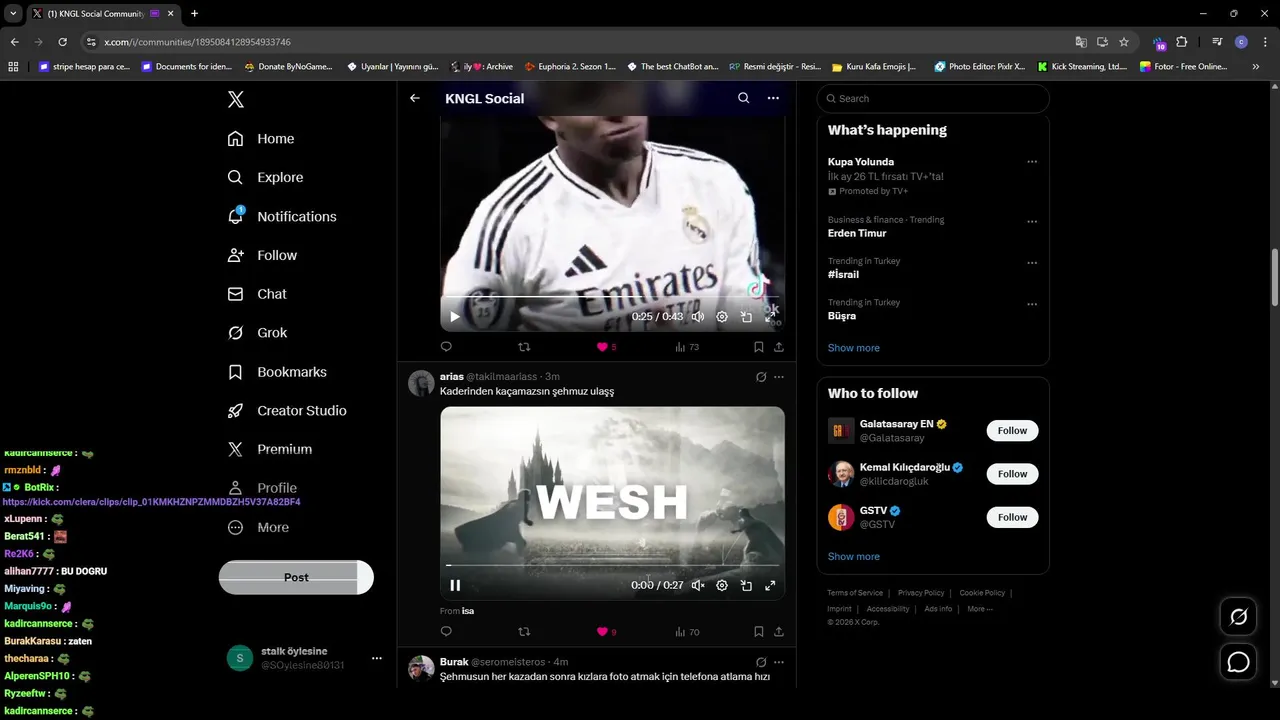Reply to the Real Madrid video post
Screen dimensions: 1280x720
coord(446,347)
